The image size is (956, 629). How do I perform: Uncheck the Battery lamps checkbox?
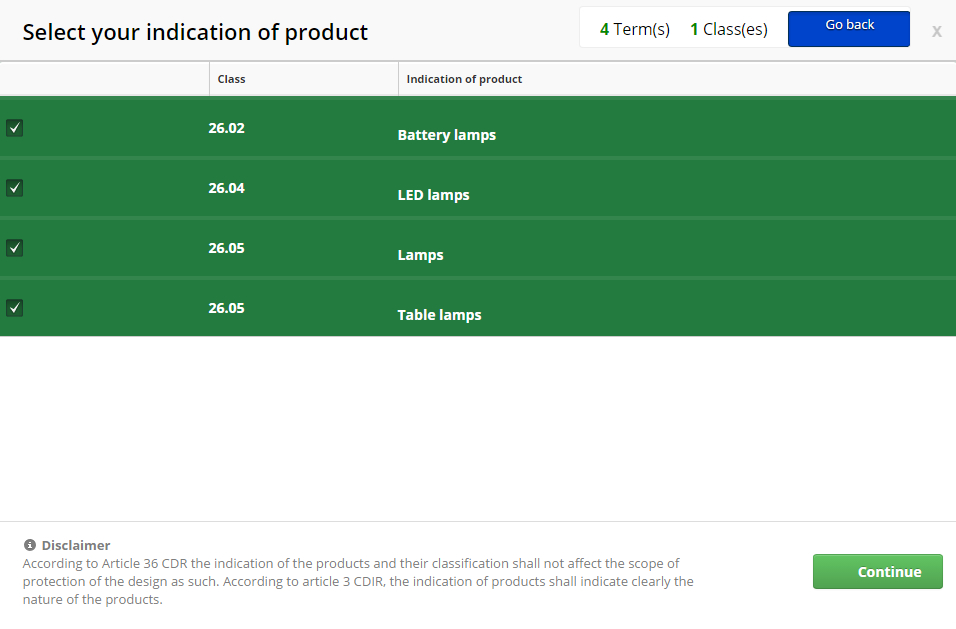(15, 128)
